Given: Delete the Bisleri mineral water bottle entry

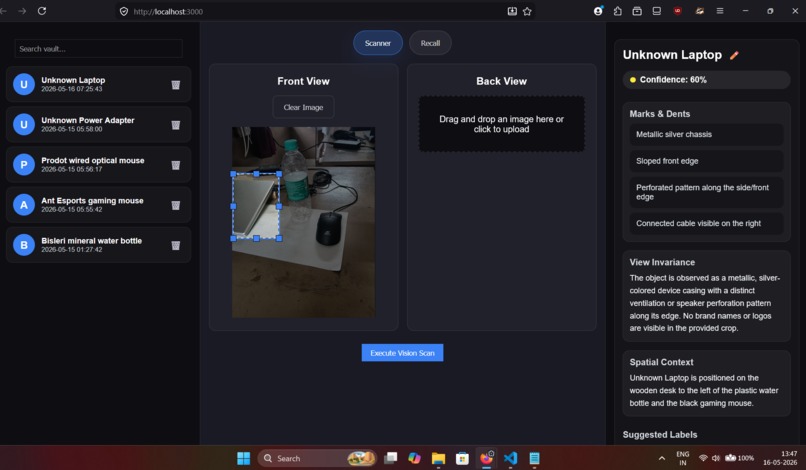Looking at the screenshot, I should coord(176,245).
